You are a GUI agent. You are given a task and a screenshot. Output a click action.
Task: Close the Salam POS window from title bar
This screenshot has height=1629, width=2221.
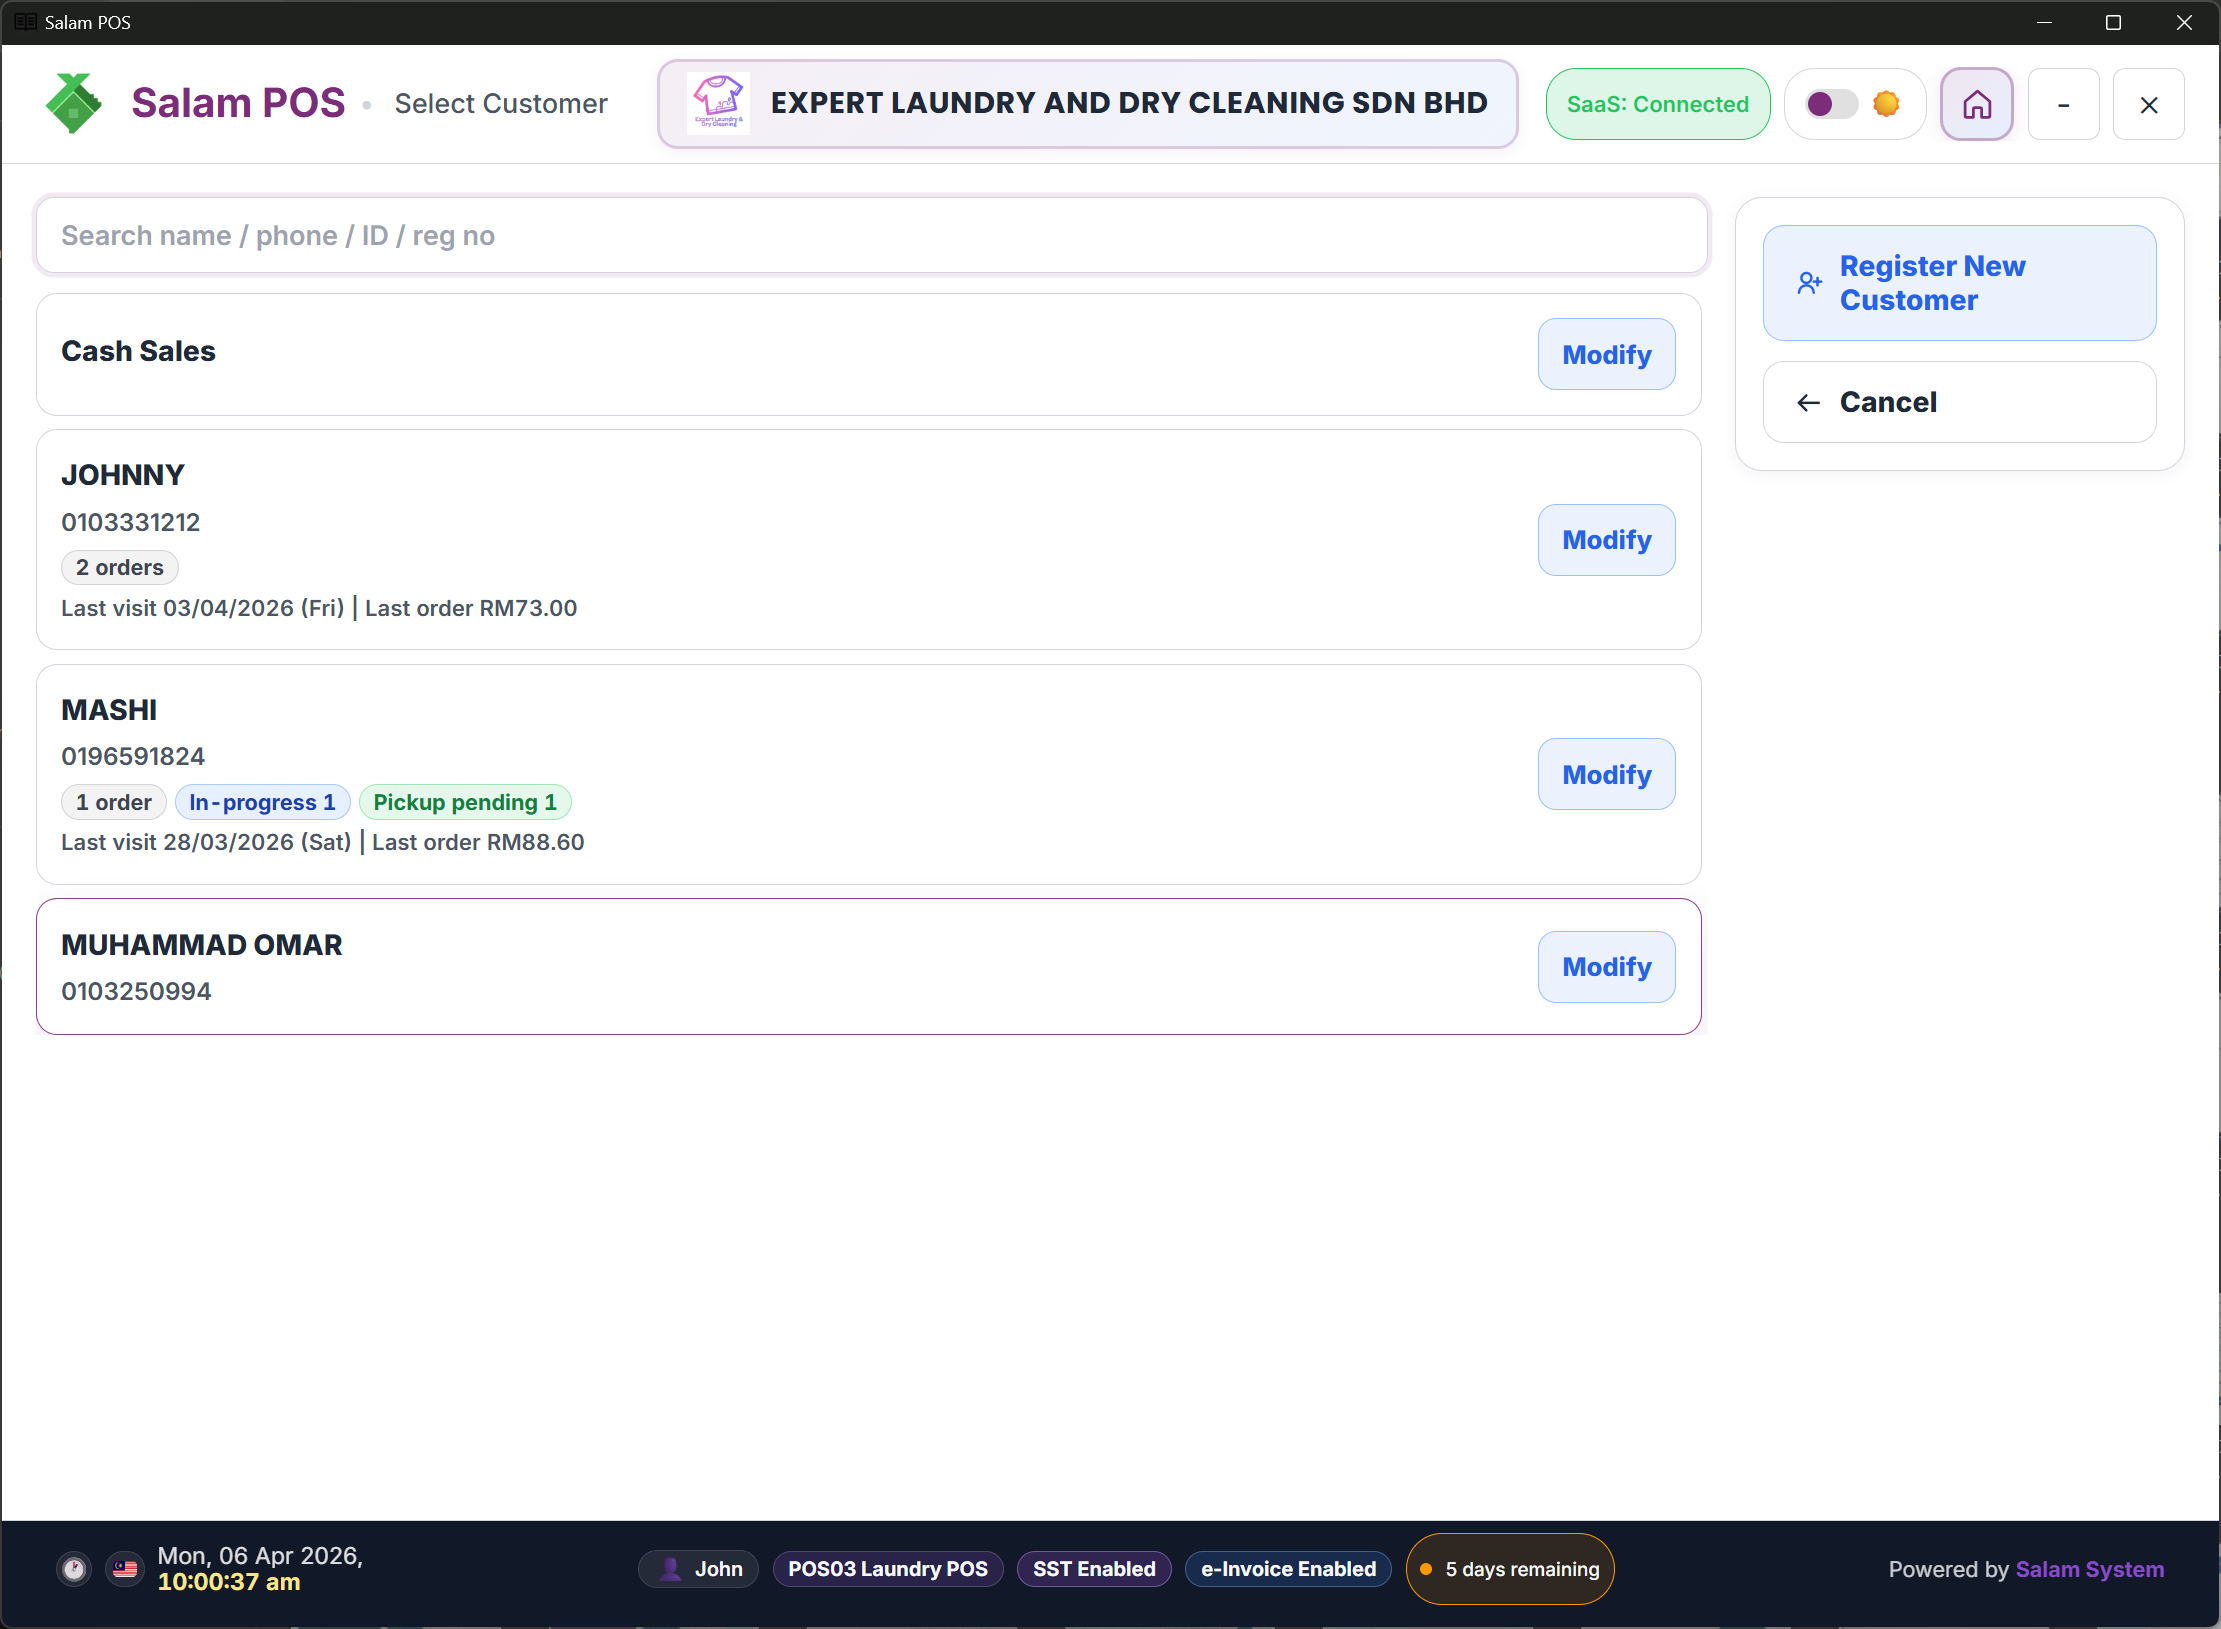tap(2184, 22)
